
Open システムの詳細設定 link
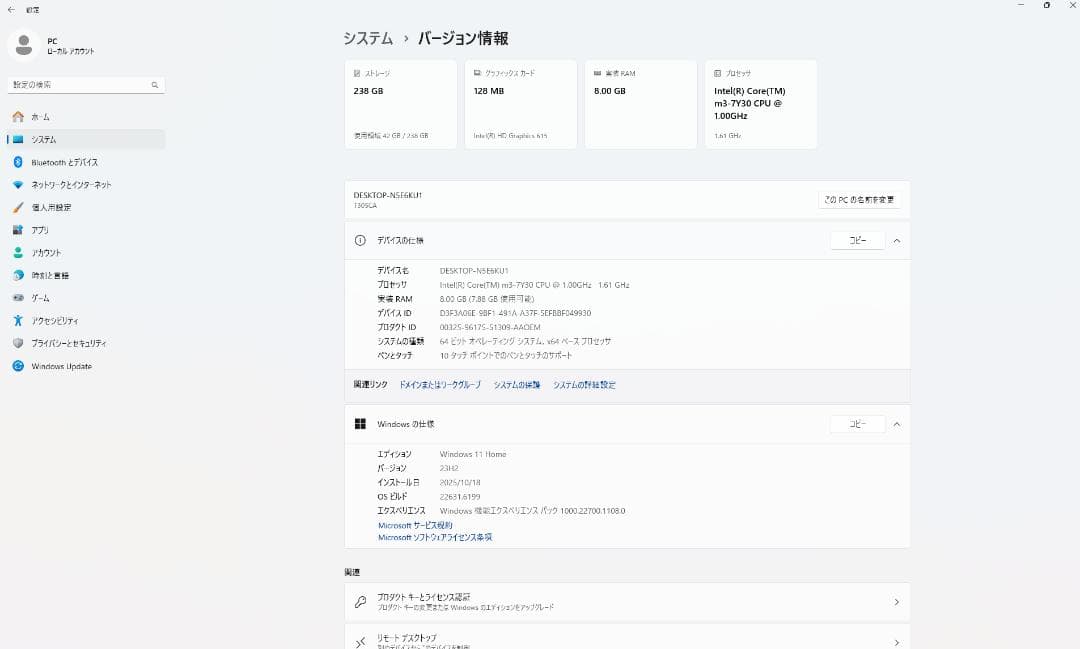(x=584, y=384)
